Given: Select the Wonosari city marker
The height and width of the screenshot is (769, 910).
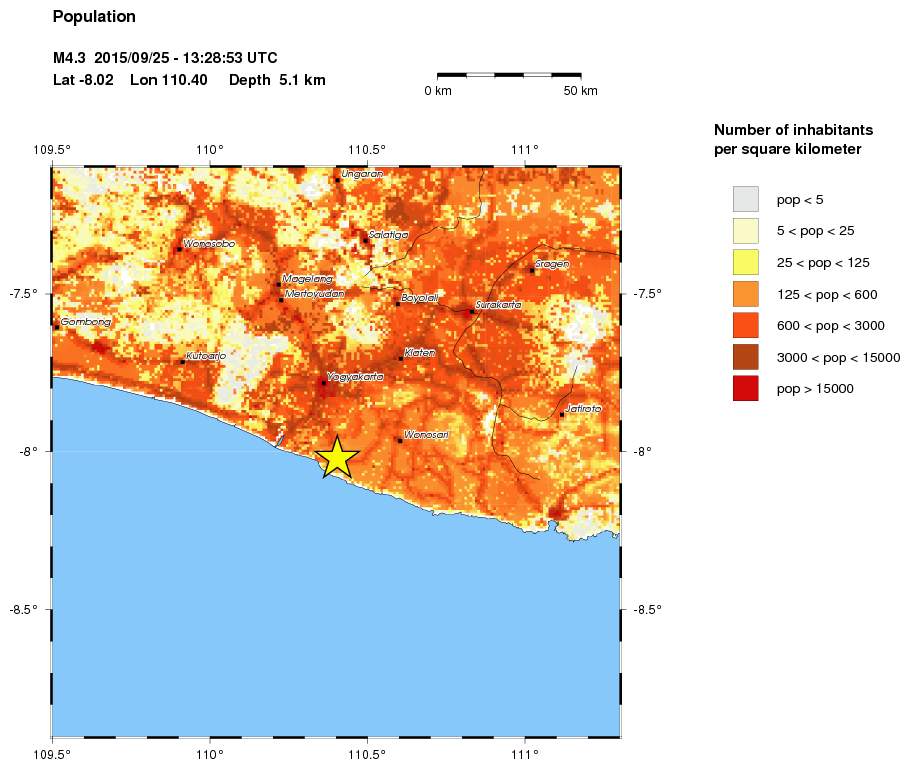Looking at the screenshot, I should tap(400, 440).
